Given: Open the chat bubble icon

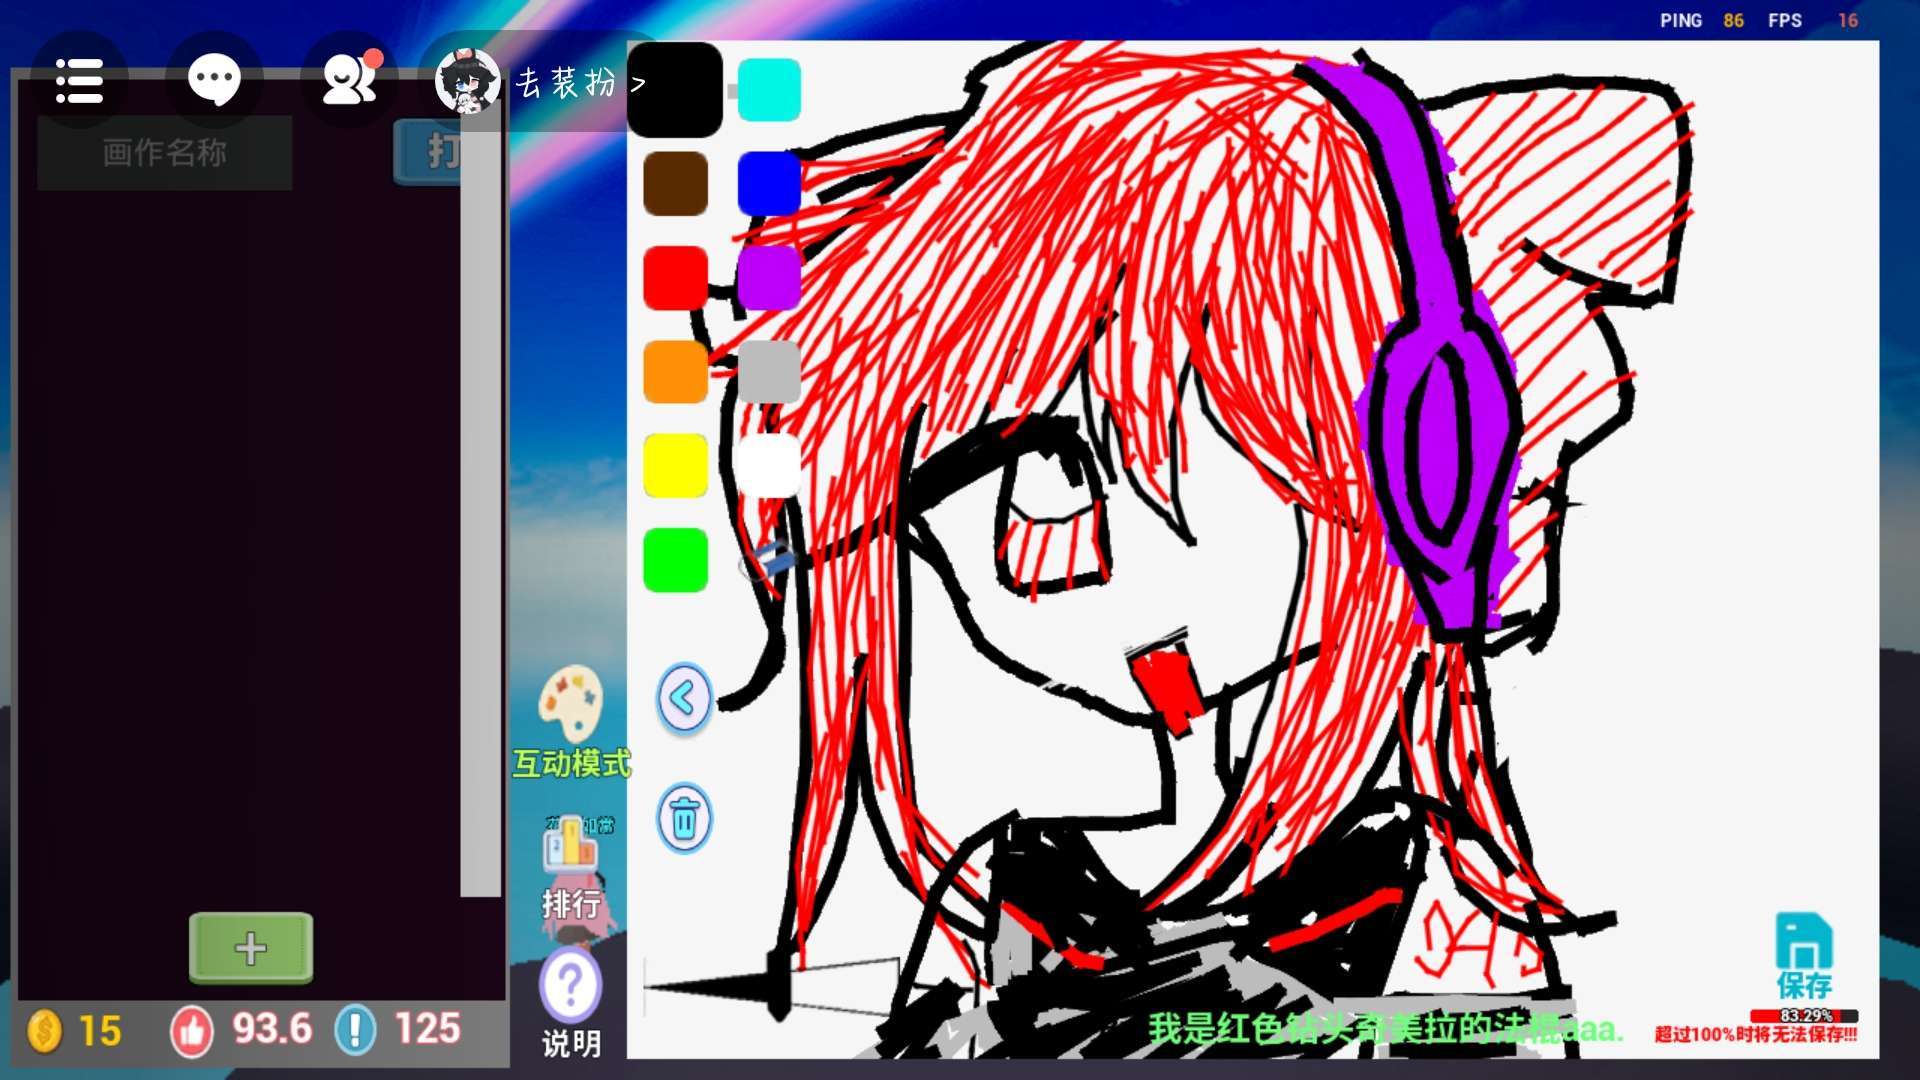Looking at the screenshot, I should click(x=214, y=81).
